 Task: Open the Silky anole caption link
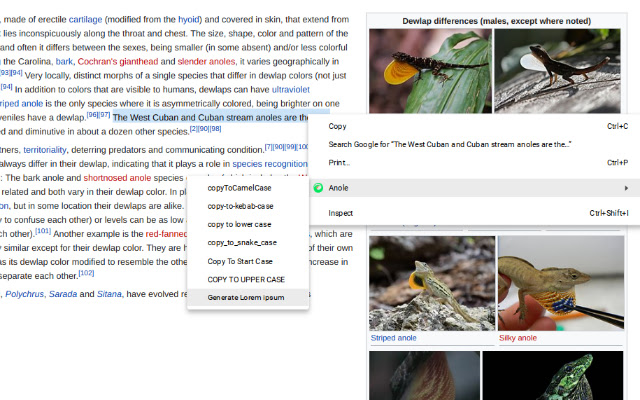click(x=518, y=338)
